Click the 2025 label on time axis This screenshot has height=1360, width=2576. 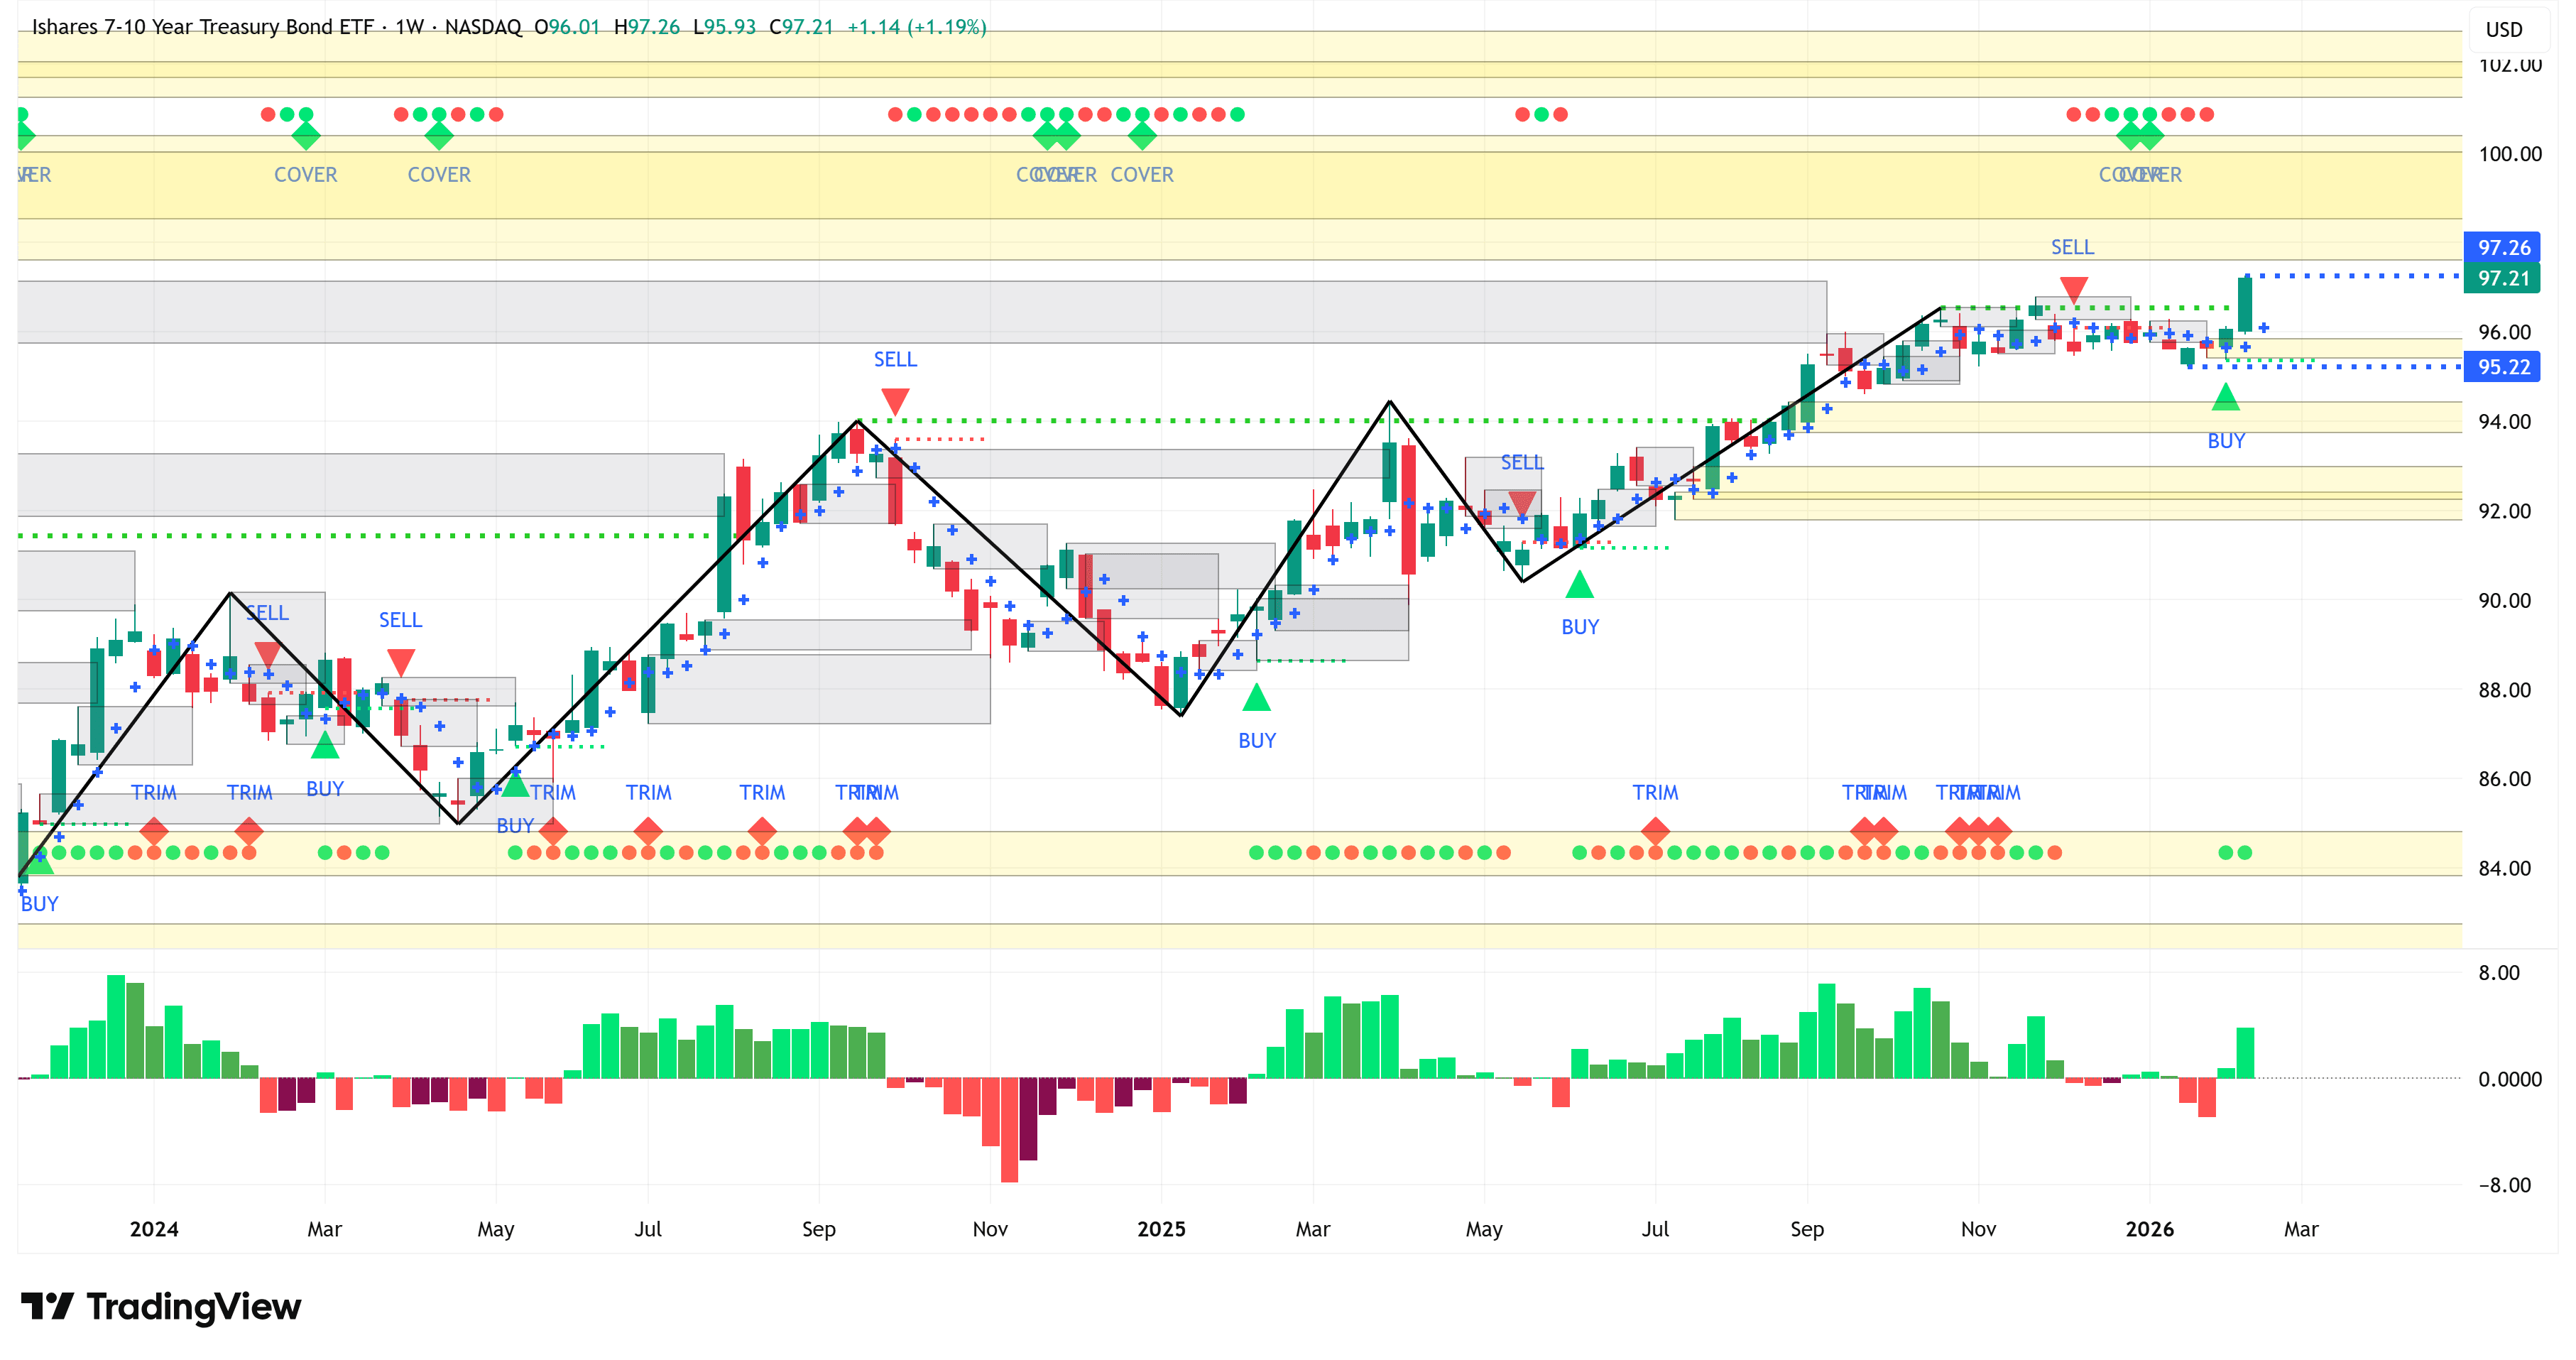(1161, 1229)
